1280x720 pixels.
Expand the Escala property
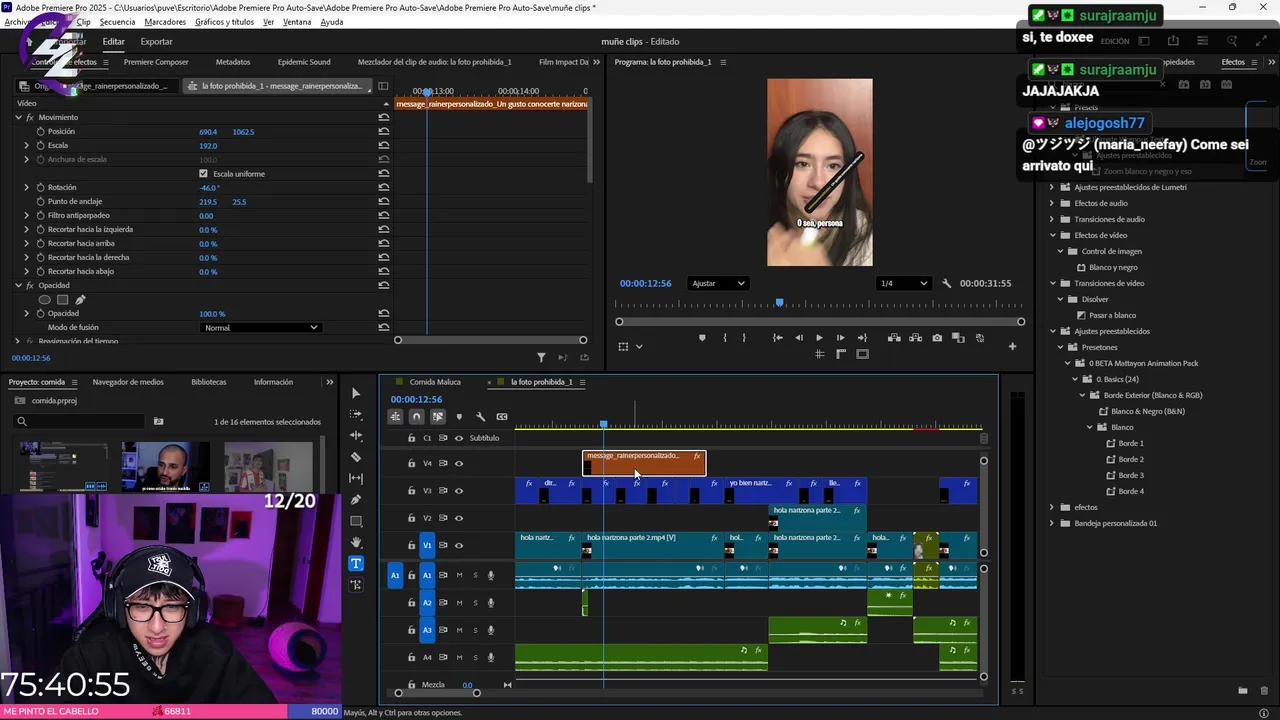pos(27,145)
